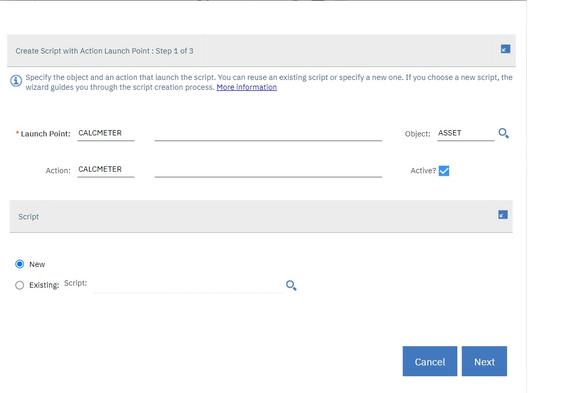
Task: Open the Object lookup magnifier icon
Action: tap(503, 133)
